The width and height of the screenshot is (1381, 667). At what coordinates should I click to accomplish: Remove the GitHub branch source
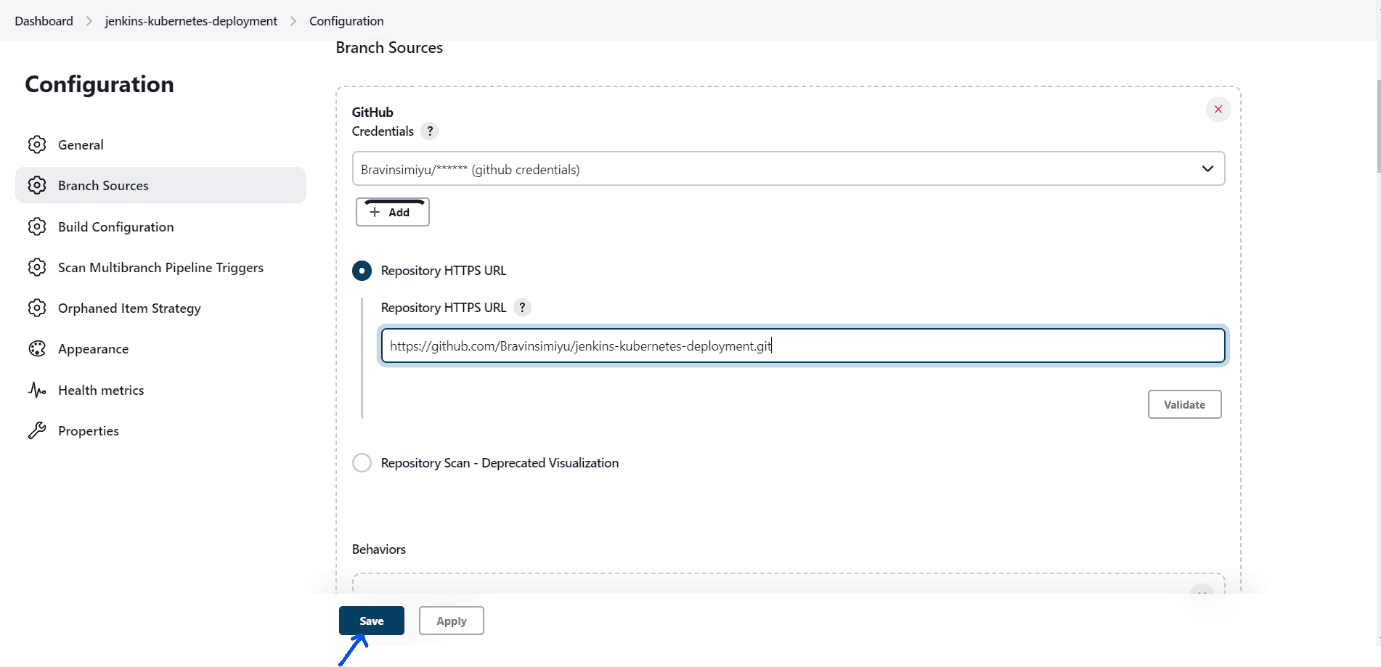point(1217,109)
